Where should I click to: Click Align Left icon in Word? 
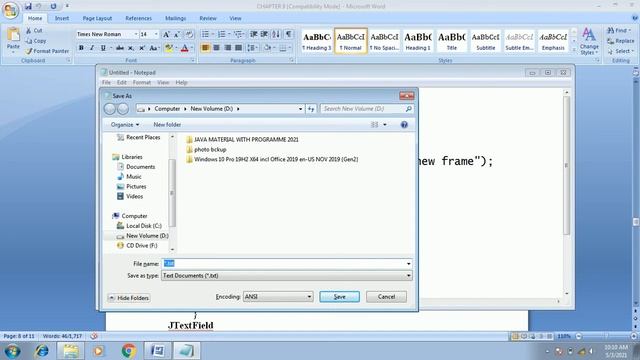205,48
